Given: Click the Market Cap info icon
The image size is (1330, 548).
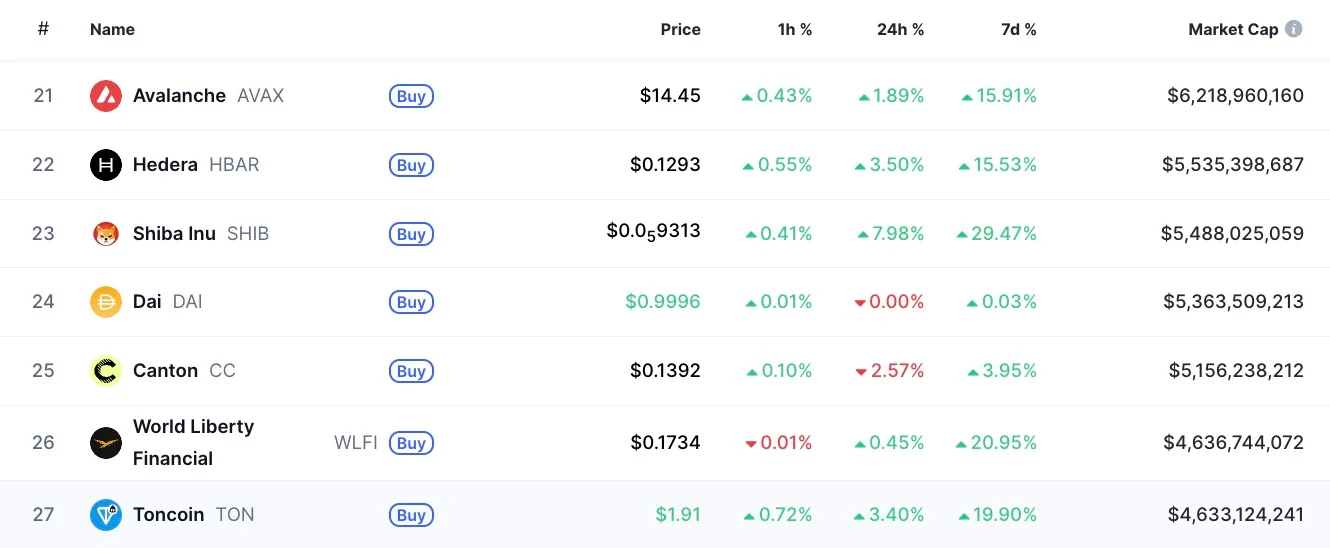Looking at the screenshot, I should tap(1294, 29).
